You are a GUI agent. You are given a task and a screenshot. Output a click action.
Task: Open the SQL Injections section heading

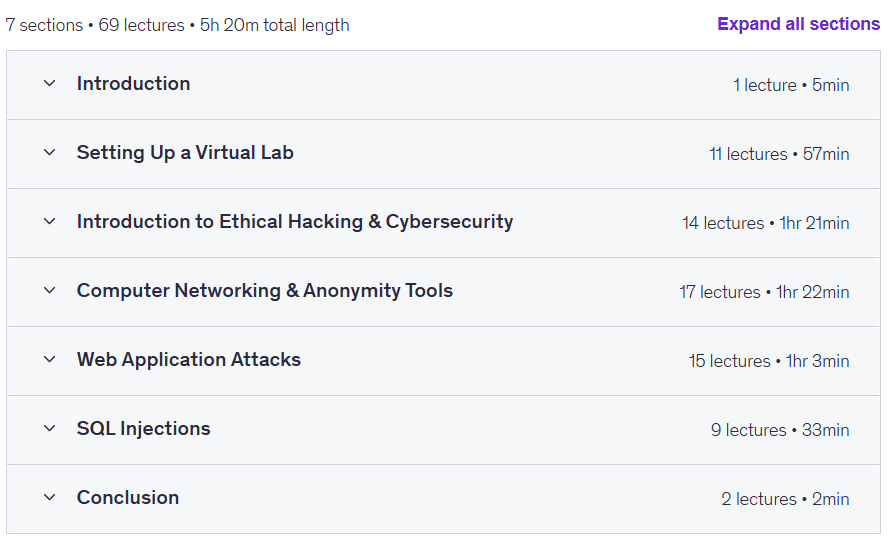144,429
